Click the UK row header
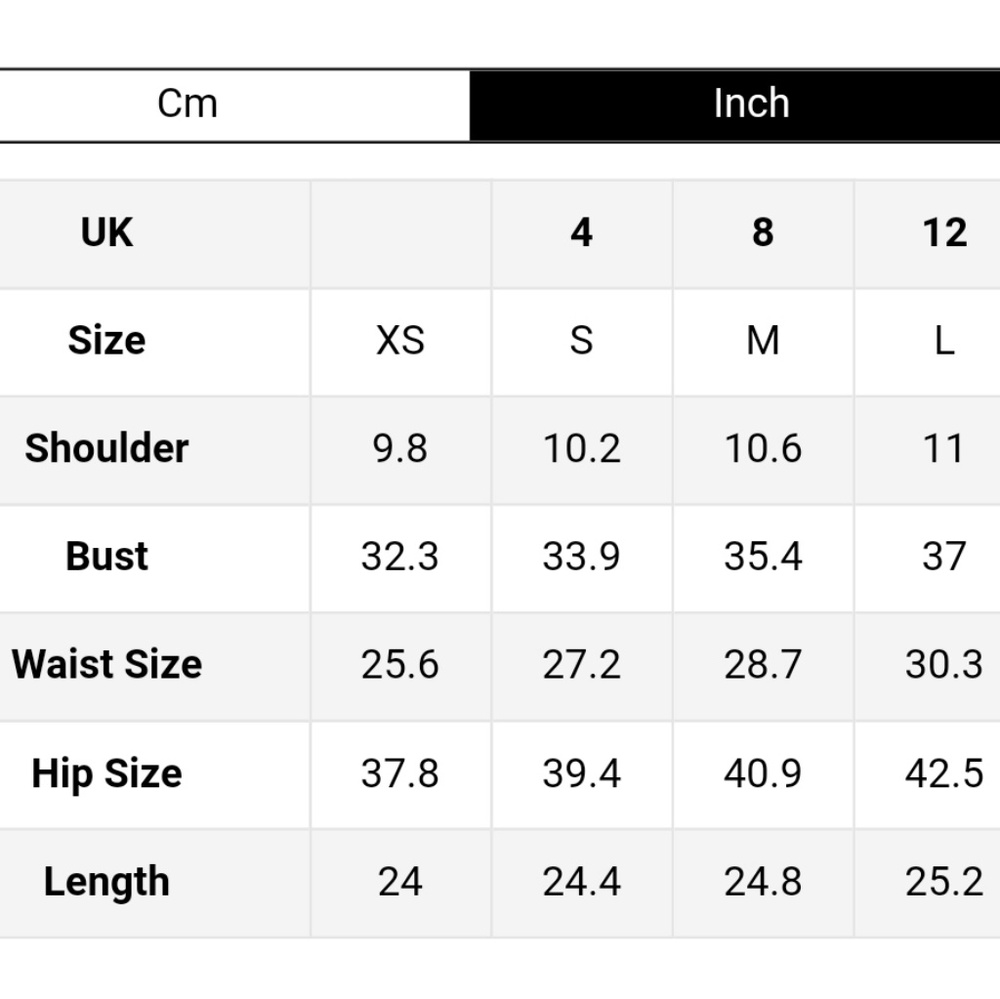1000x999 pixels. tap(107, 233)
